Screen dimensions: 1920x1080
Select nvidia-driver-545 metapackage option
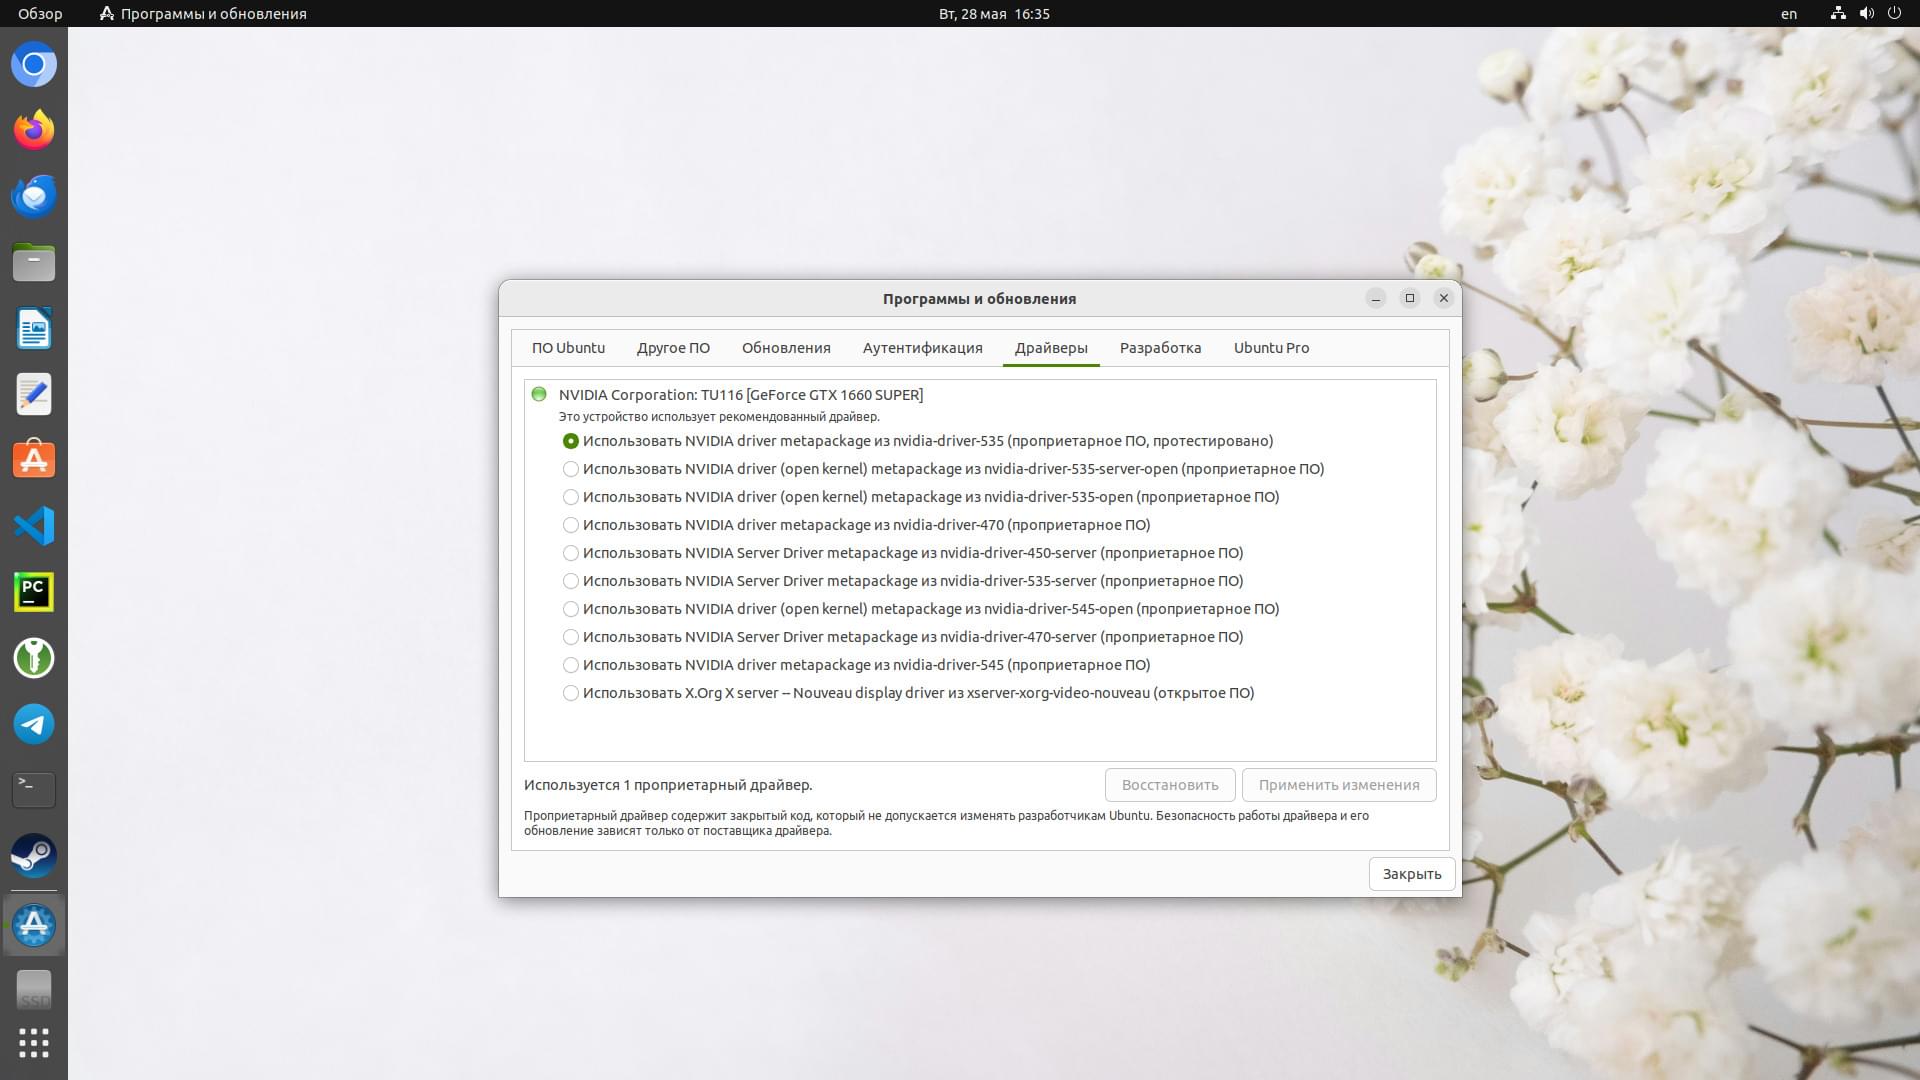(856, 665)
